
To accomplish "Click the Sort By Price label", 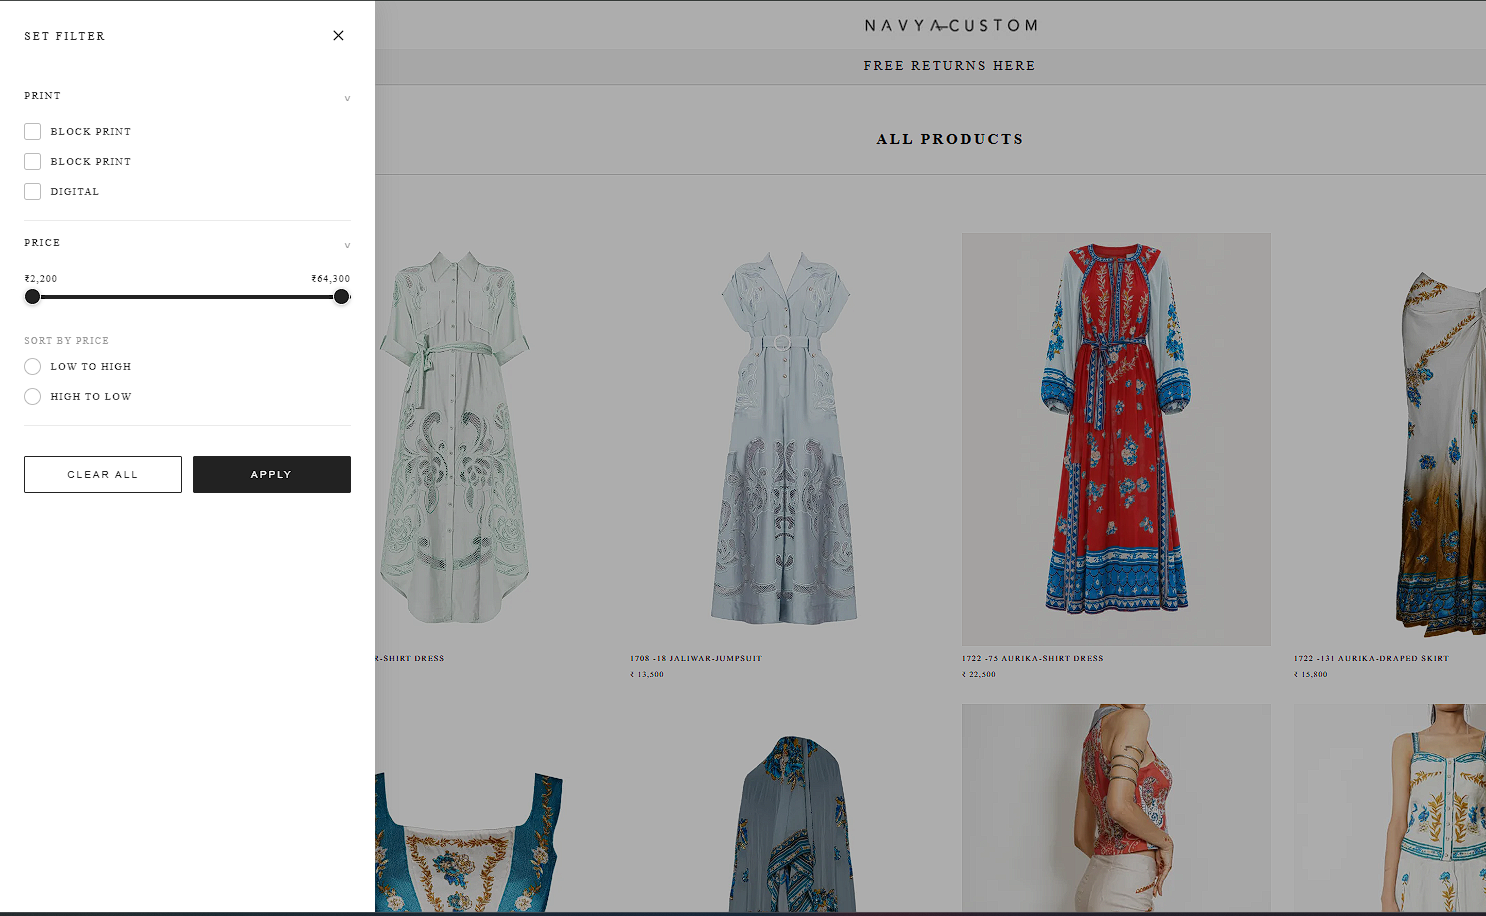I will [67, 341].
